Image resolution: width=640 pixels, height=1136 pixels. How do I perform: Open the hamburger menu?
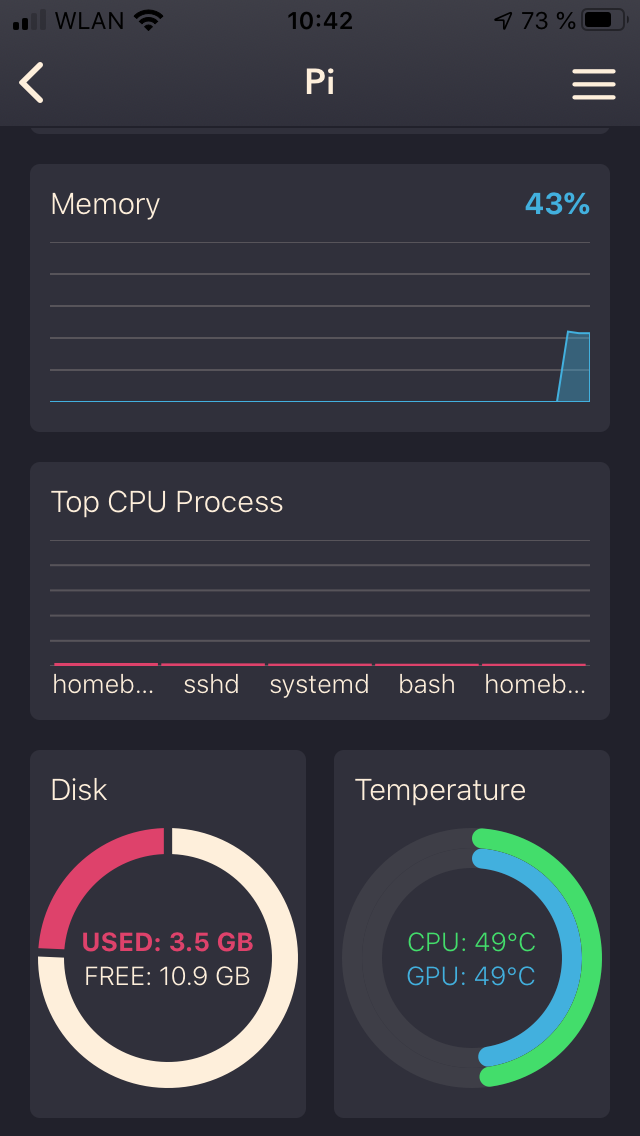coord(593,84)
